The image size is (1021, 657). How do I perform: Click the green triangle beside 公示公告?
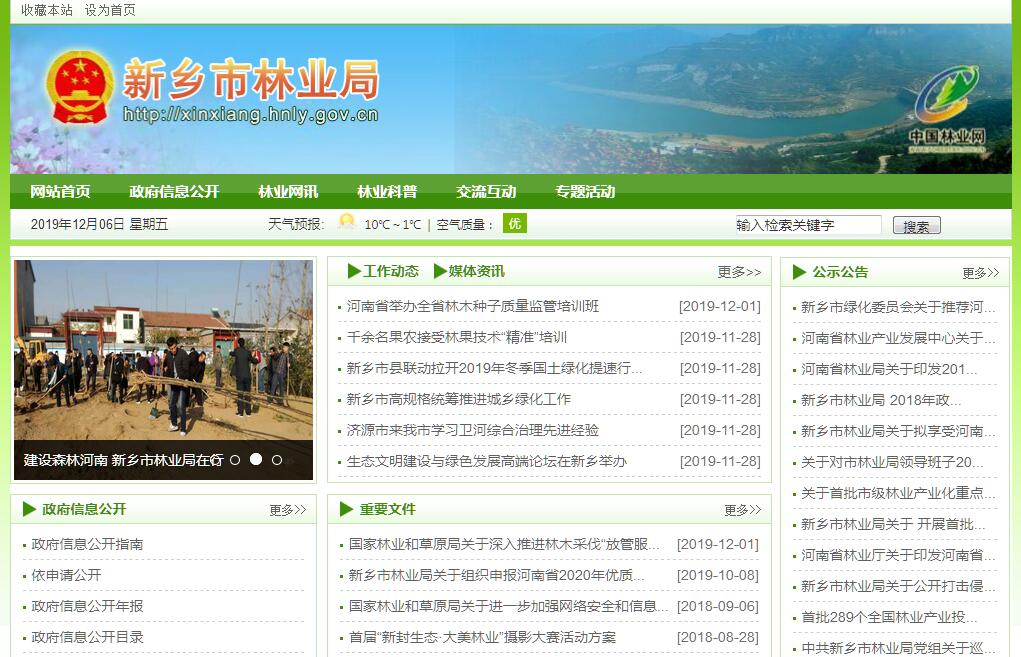point(799,272)
